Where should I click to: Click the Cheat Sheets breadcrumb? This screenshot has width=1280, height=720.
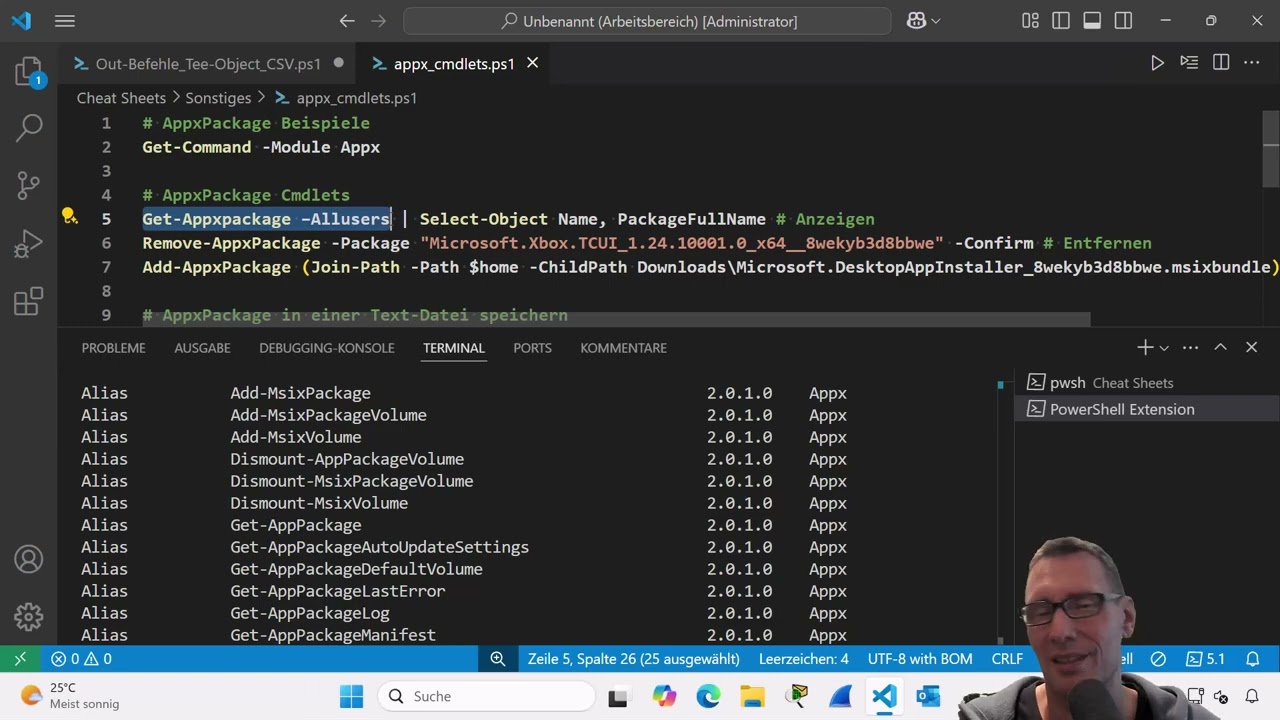121,98
